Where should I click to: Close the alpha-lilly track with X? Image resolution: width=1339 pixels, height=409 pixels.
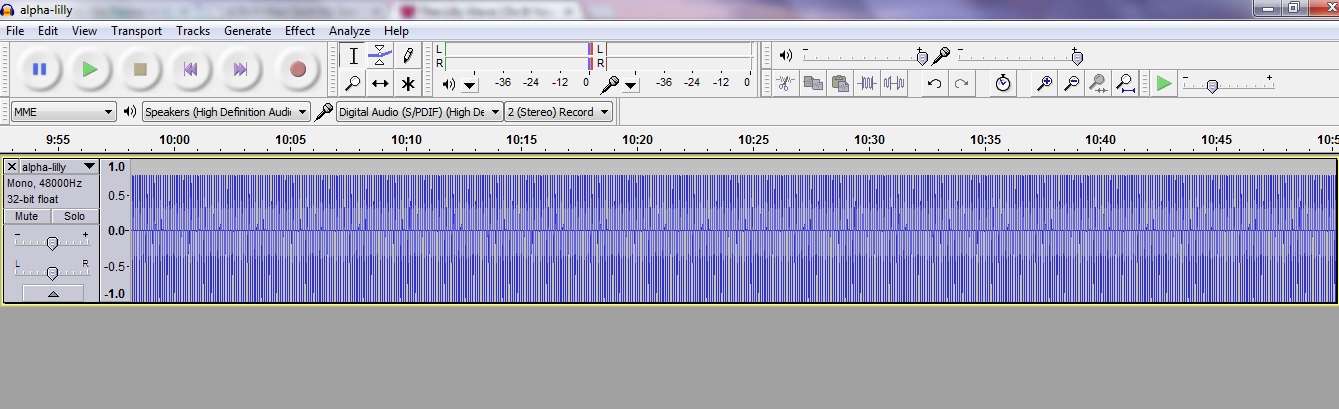(x=12, y=167)
